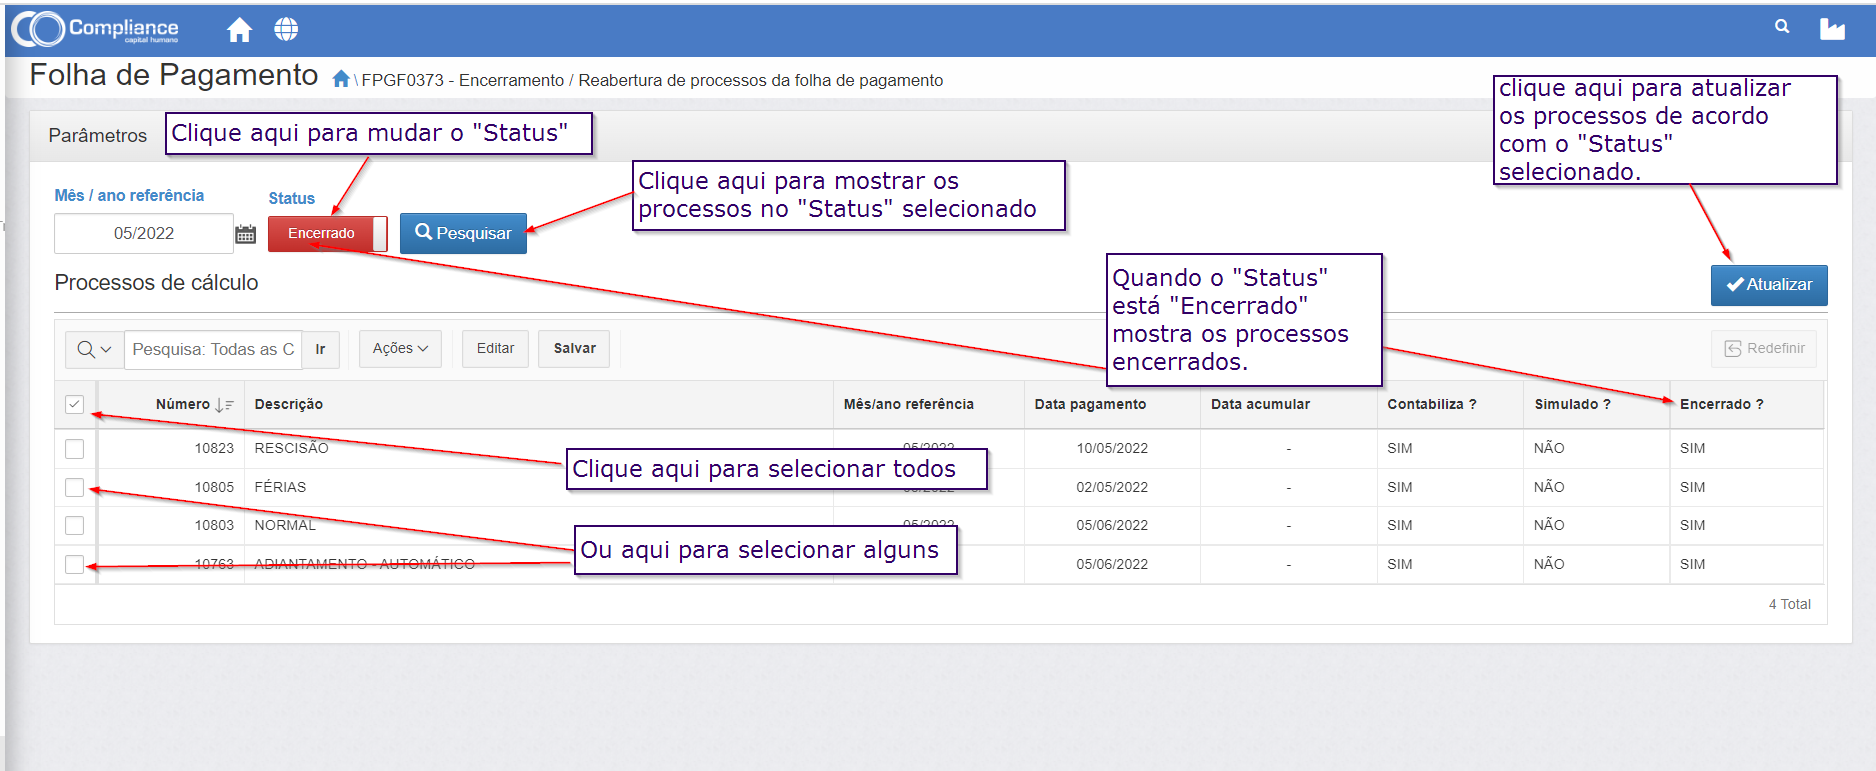The width and height of the screenshot is (1876, 771).
Task: Click the Atualizar button
Action: click(x=1769, y=285)
